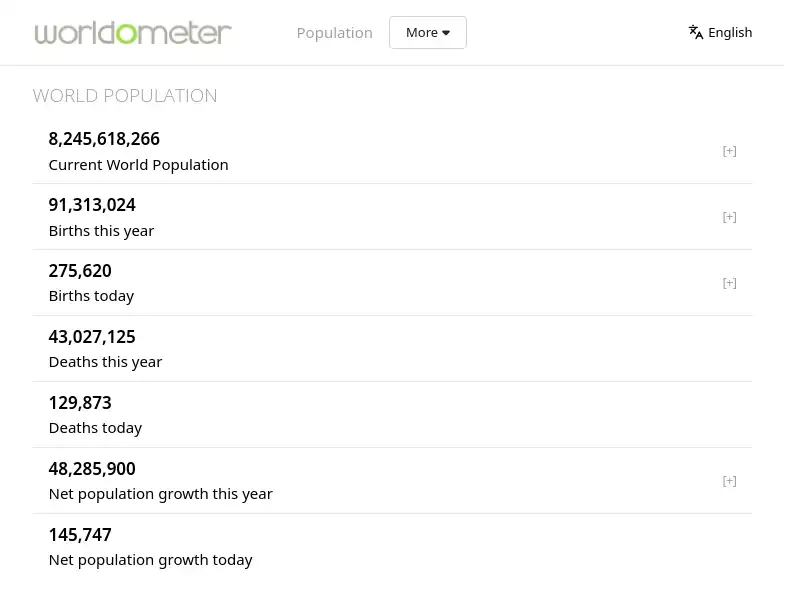Open the More dropdown
The height and width of the screenshot is (600, 800).
pos(427,32)
